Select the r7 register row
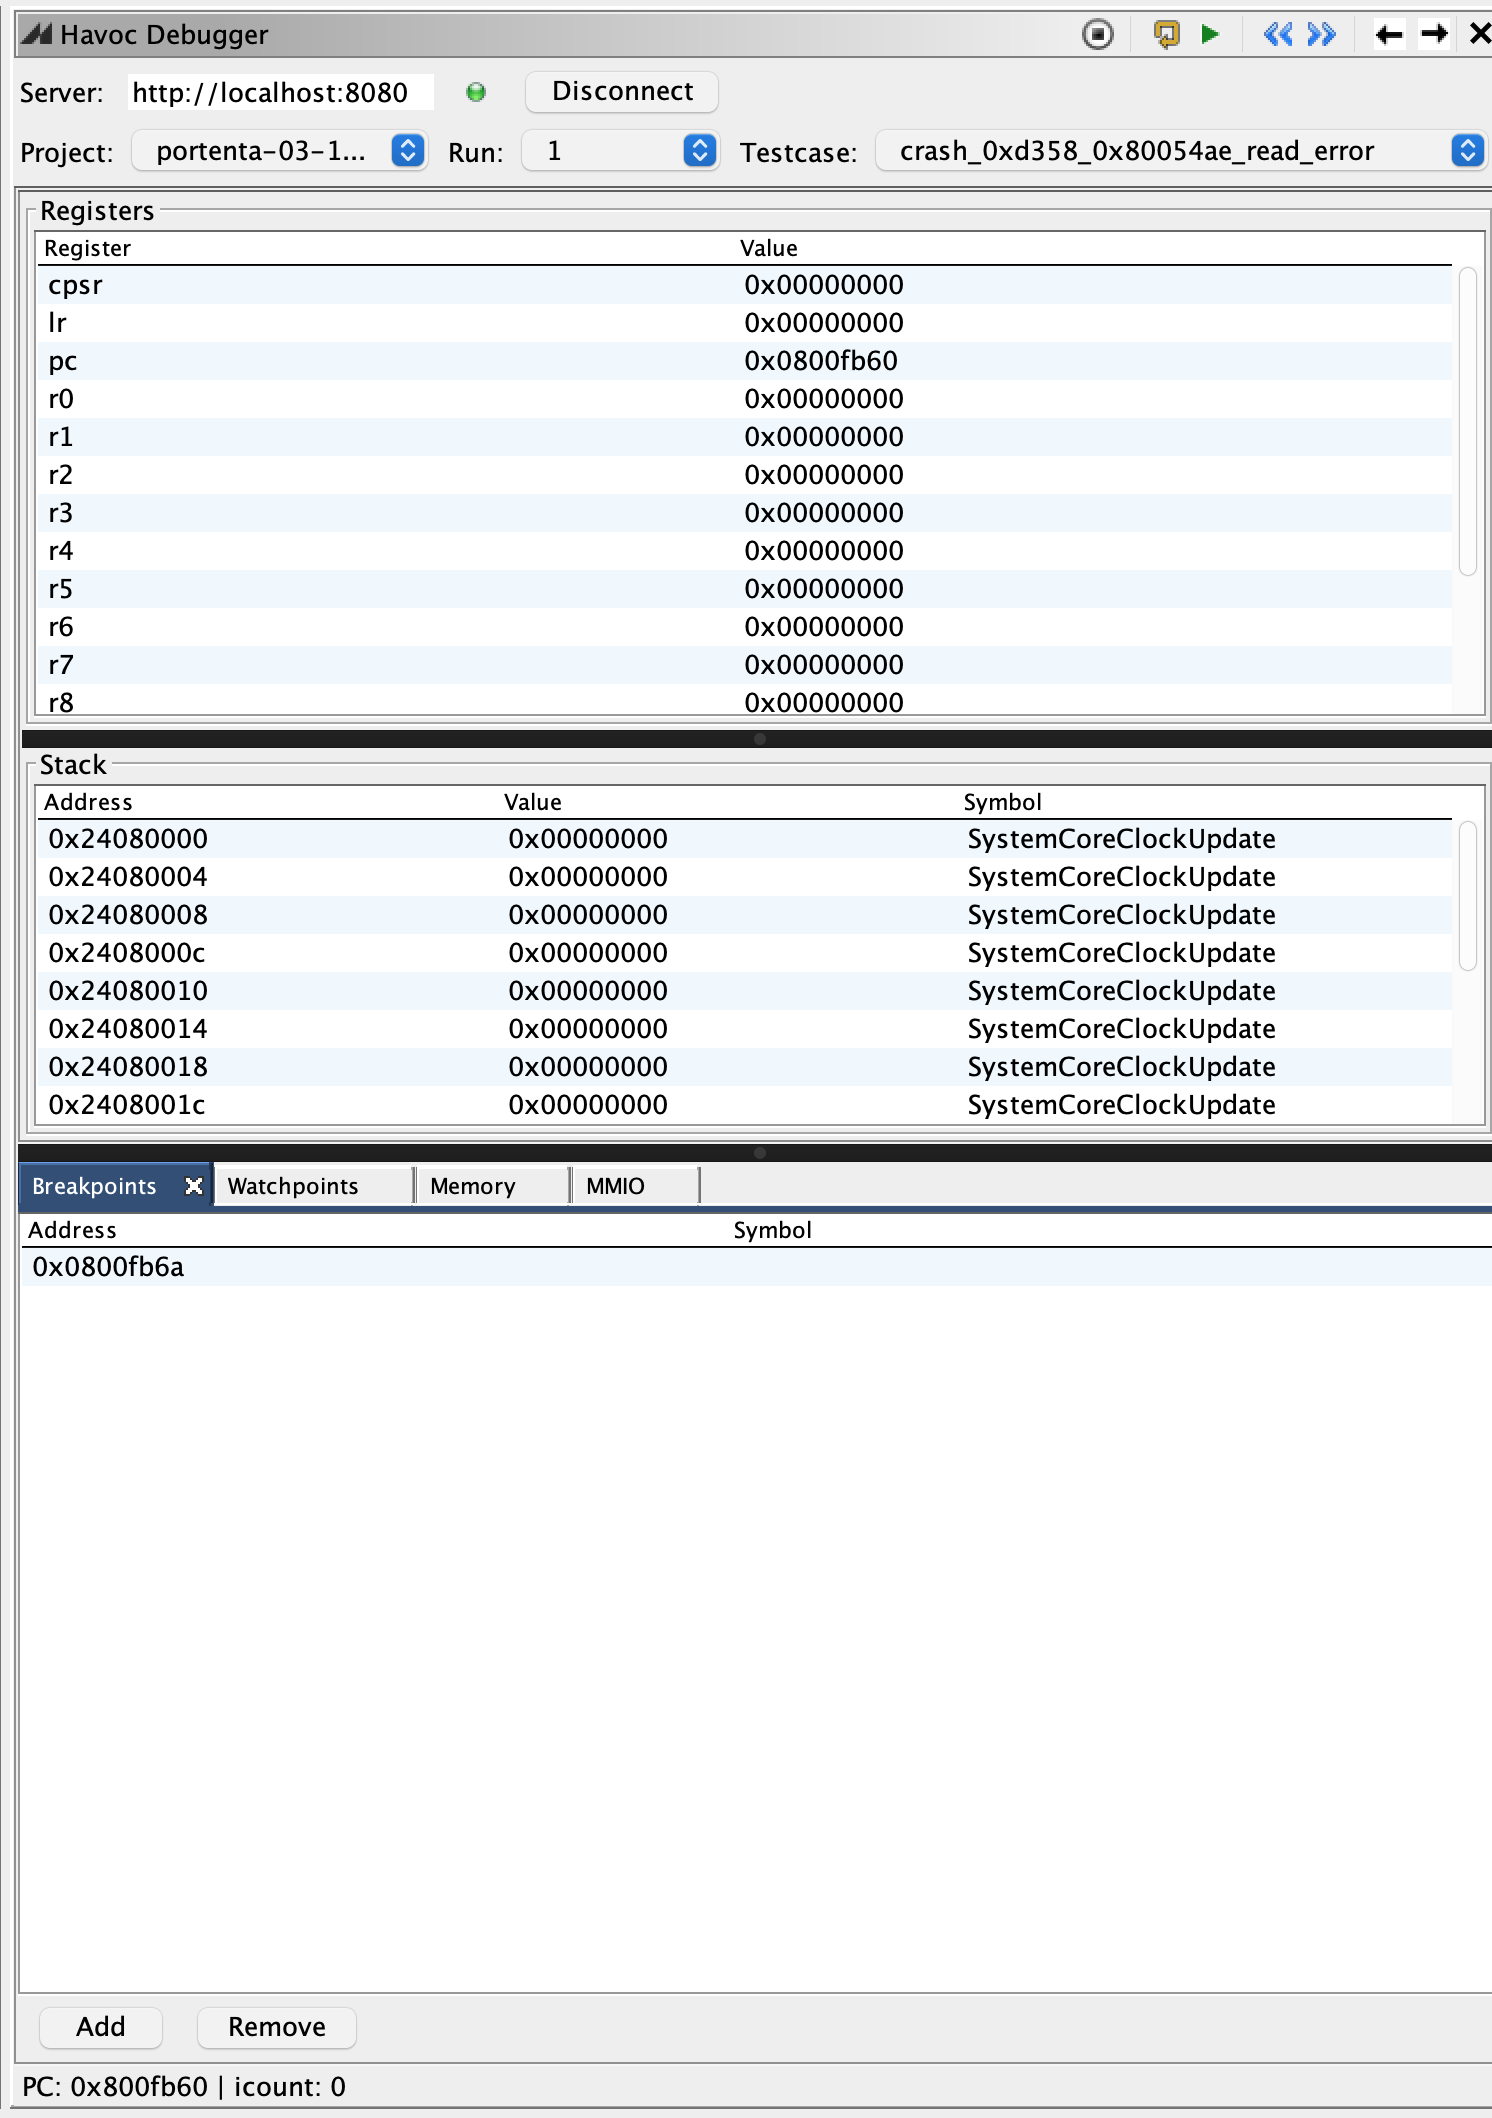Screen dimensions: 1492x2118 point(745,665)
